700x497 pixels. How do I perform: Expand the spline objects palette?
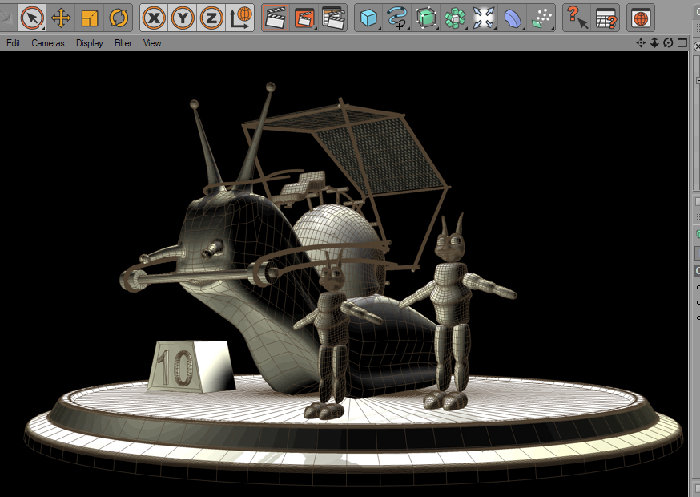pos(397,18)
